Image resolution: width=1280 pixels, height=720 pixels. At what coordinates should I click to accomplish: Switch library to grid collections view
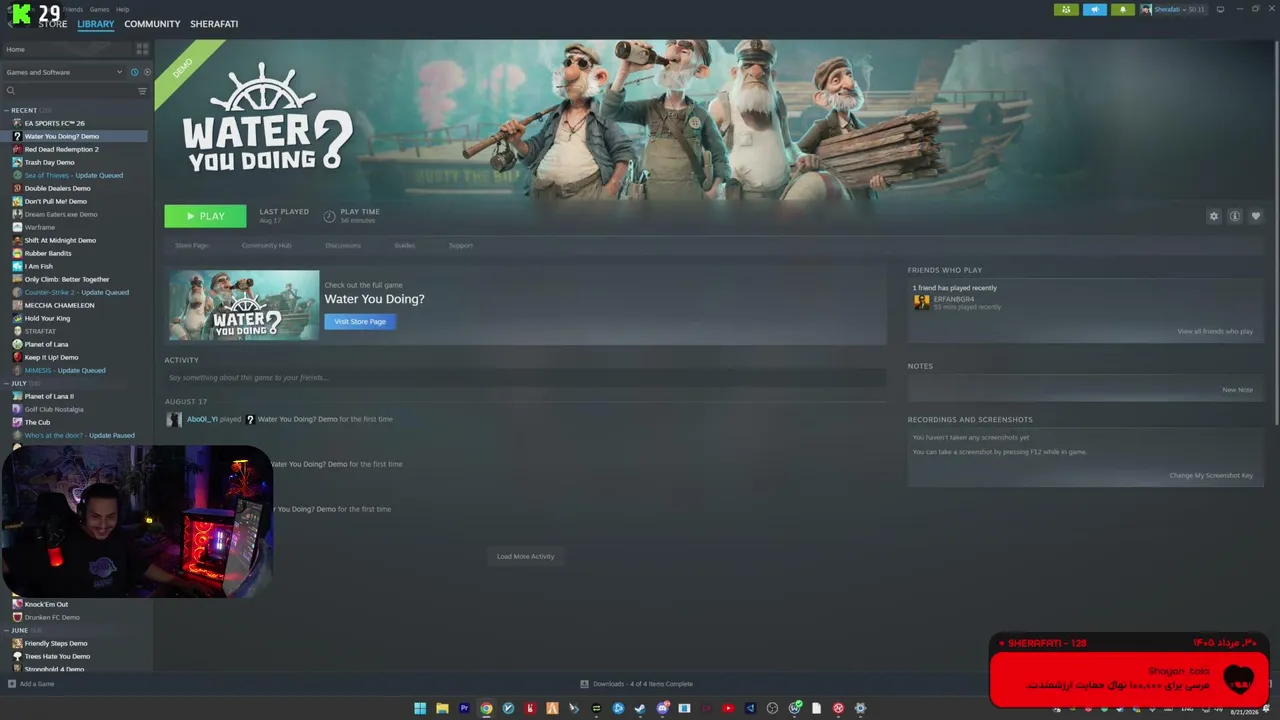(142, 49)
